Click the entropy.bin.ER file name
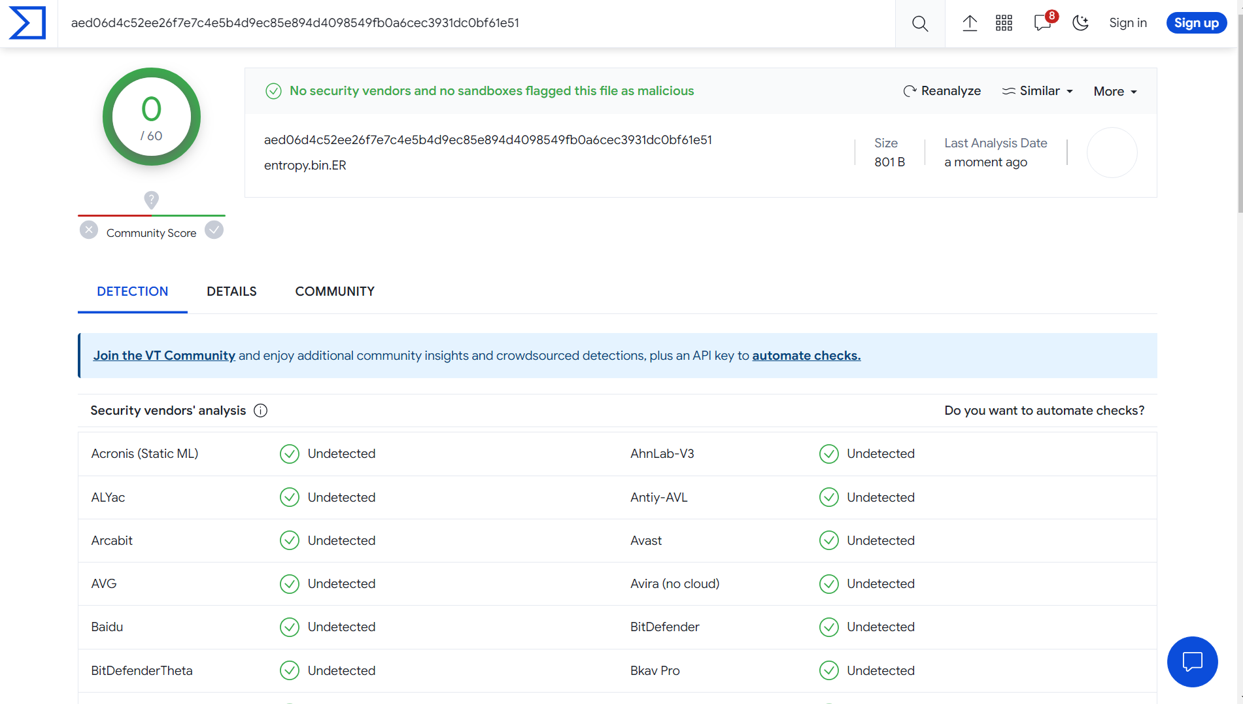This screenshot has height=704, width=1243. 305,165
